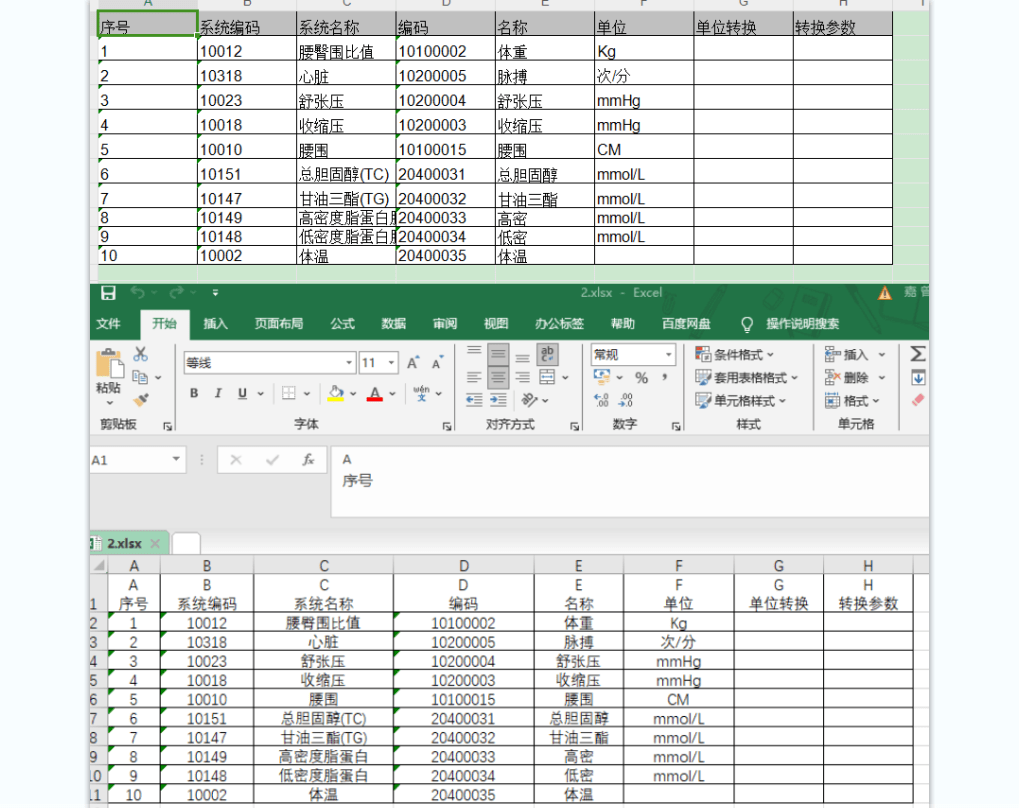Viewport: 1019px width, 808px height.
Task: Click the AutoSum Σ icon
Action: pyautogui.click(x=917, y=353)
